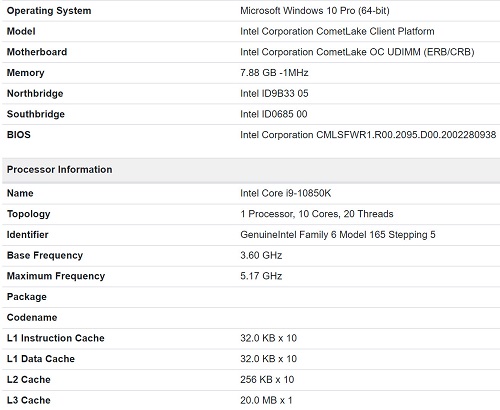Click the L2 Cache 256 KB value
Viewport: 500px width, 410px height.
click(x=267, y=379)
